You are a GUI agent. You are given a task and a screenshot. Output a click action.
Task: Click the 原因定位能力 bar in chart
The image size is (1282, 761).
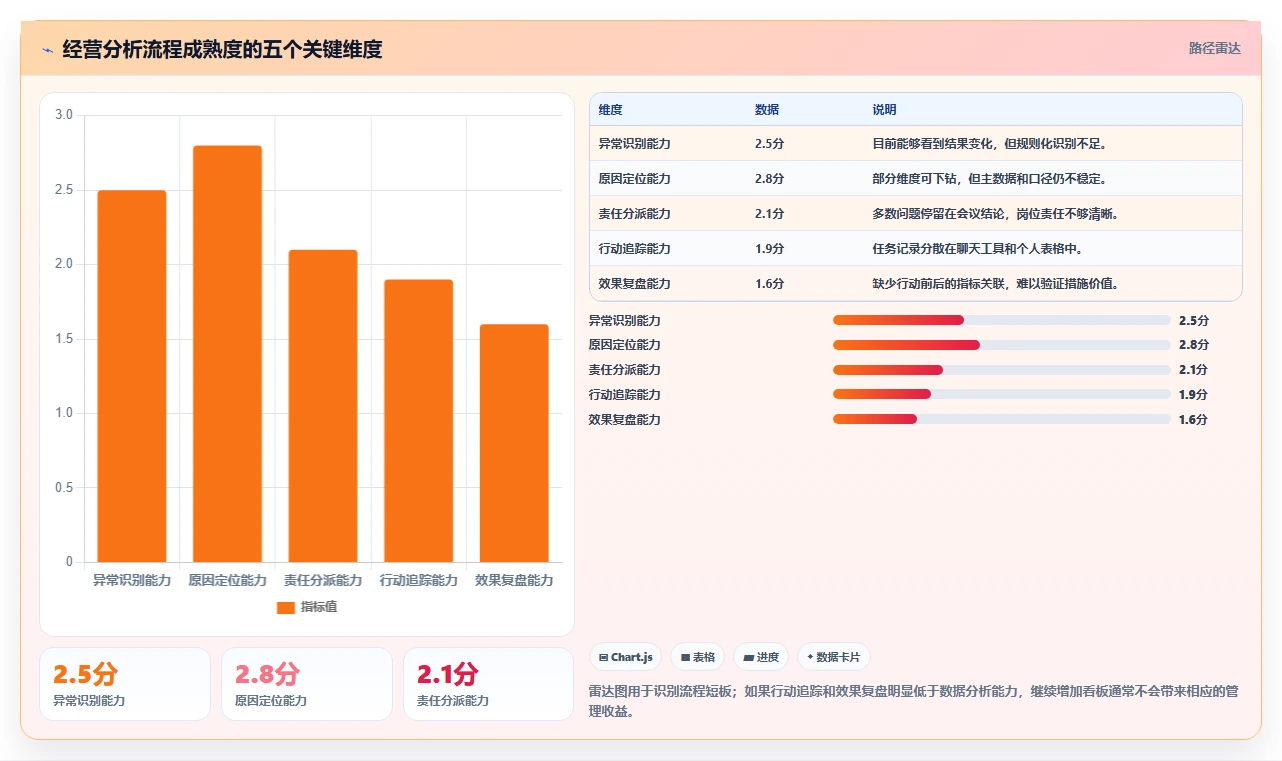(227, 354)
